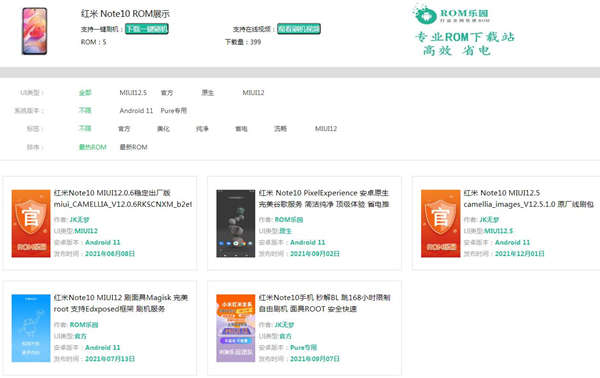Click the date 2021年09月02日
Viewport: 600px width, 378px height.
(315, 254)
